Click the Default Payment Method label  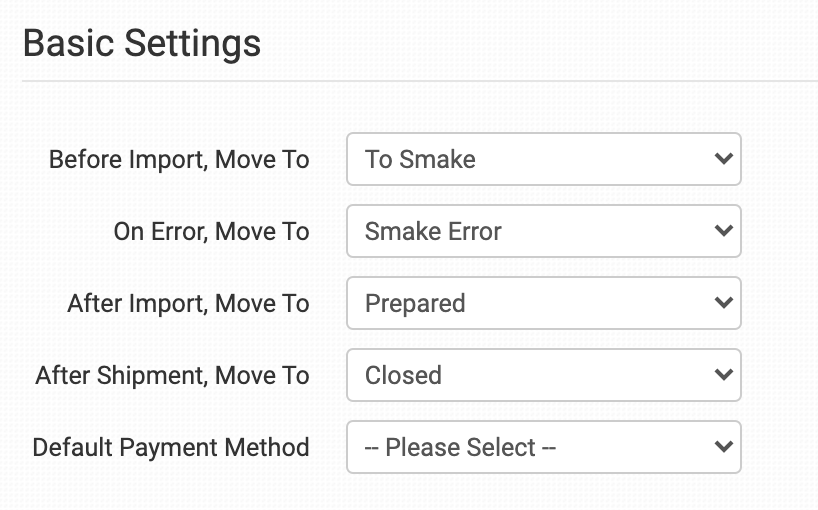(x=171, y=447)
